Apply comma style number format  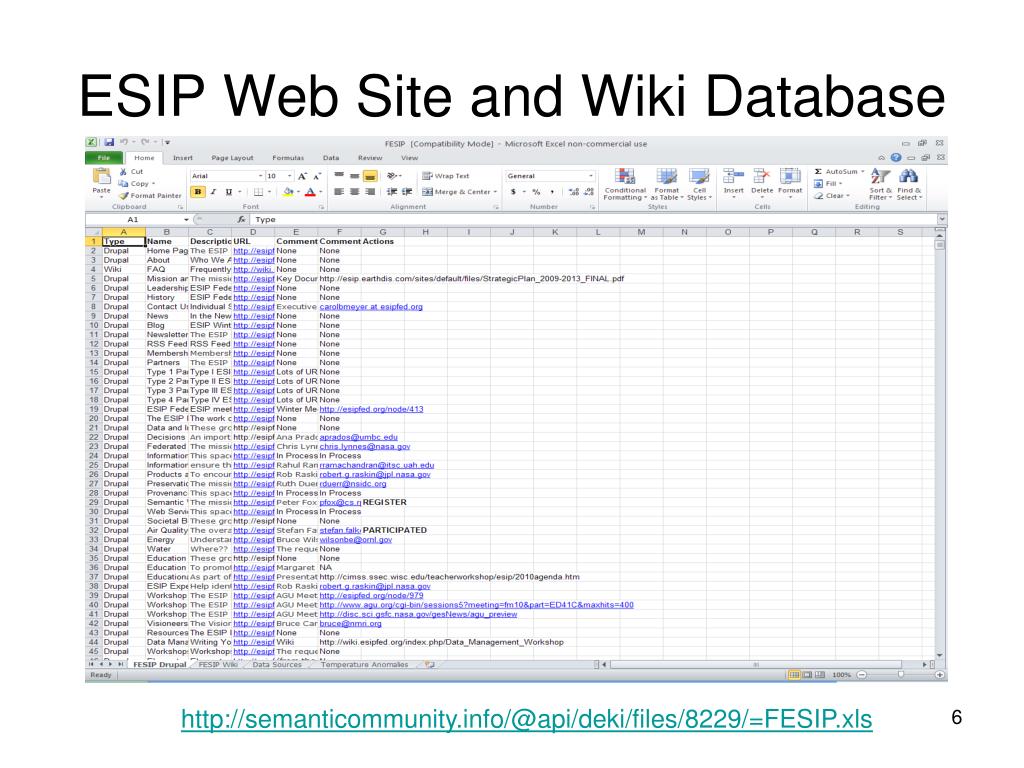click(552, 192)
